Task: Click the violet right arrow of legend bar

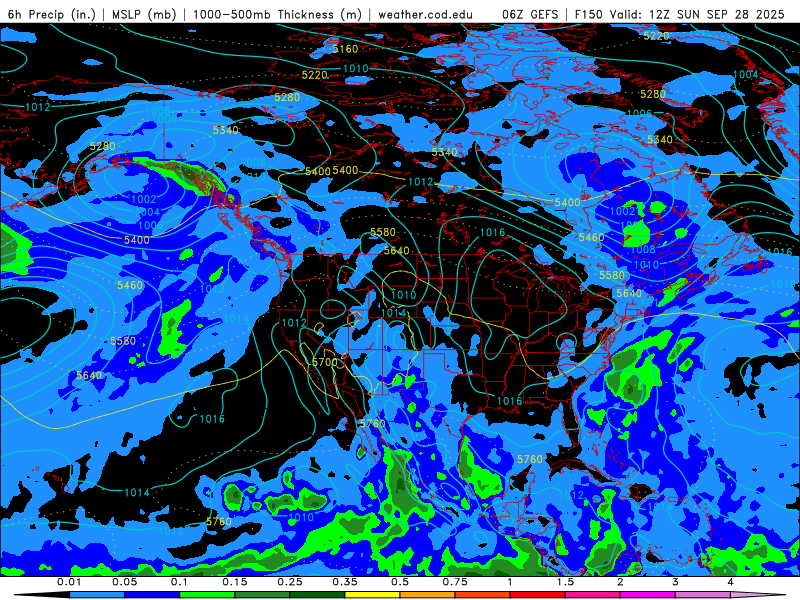Action: [757, 595]
